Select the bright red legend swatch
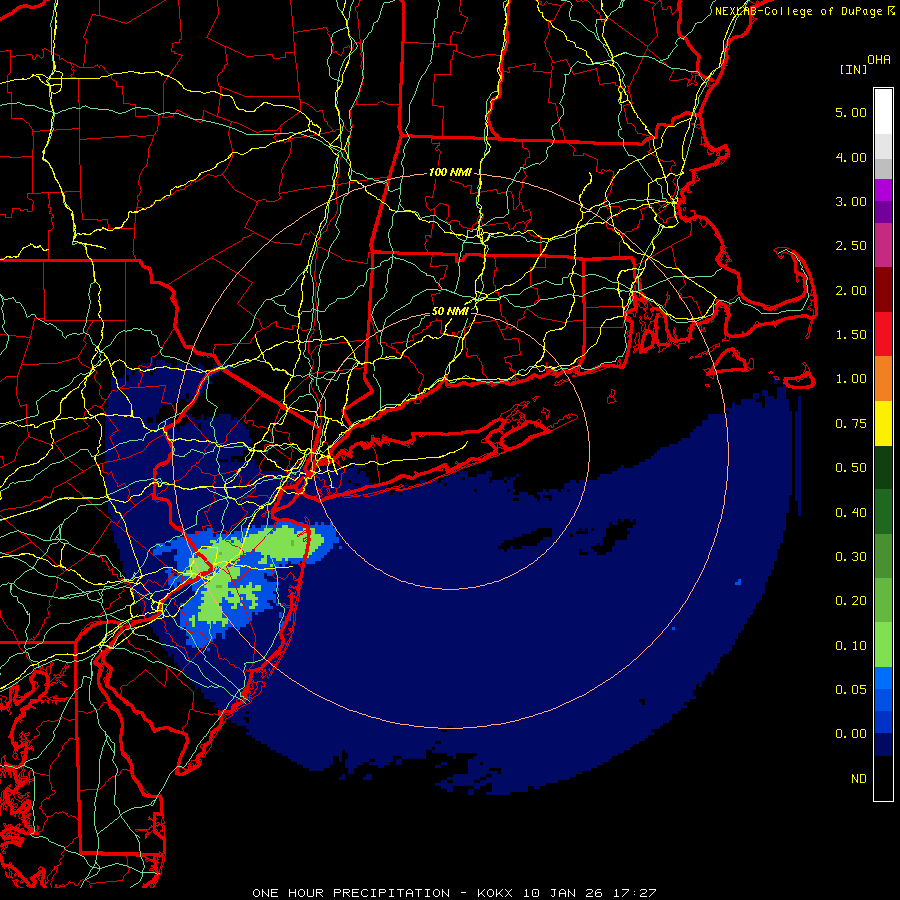Viewport: 900px width, 900px height. pyautogui.click(x=883, y=334)
